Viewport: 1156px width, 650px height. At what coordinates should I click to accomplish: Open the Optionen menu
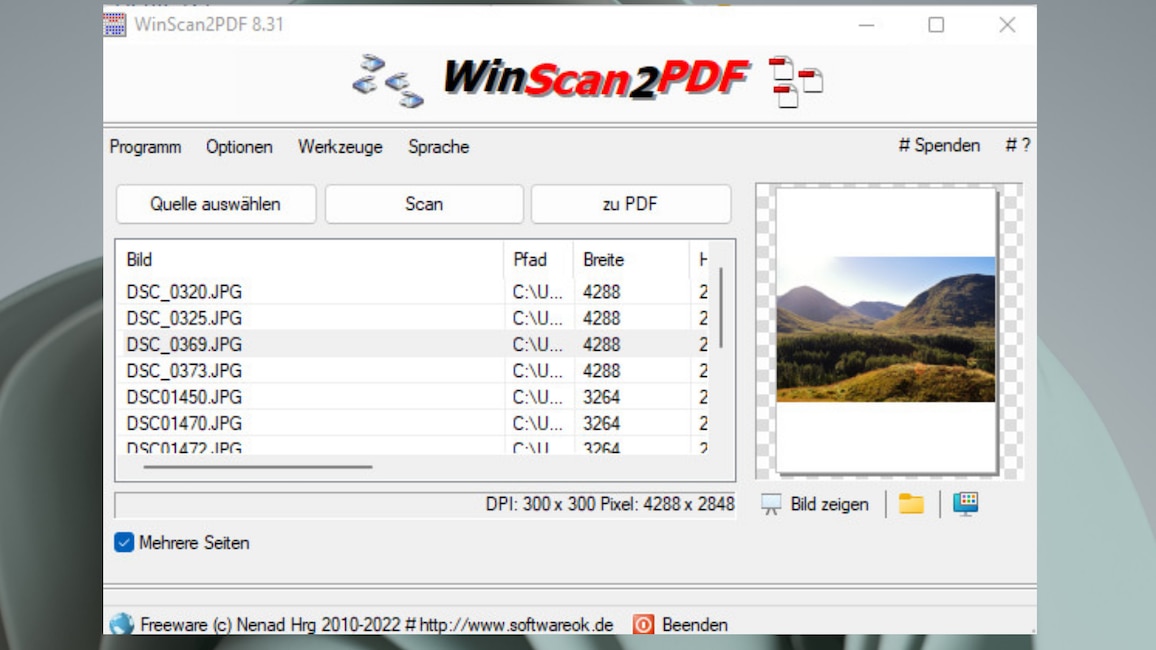coord(239,147)
